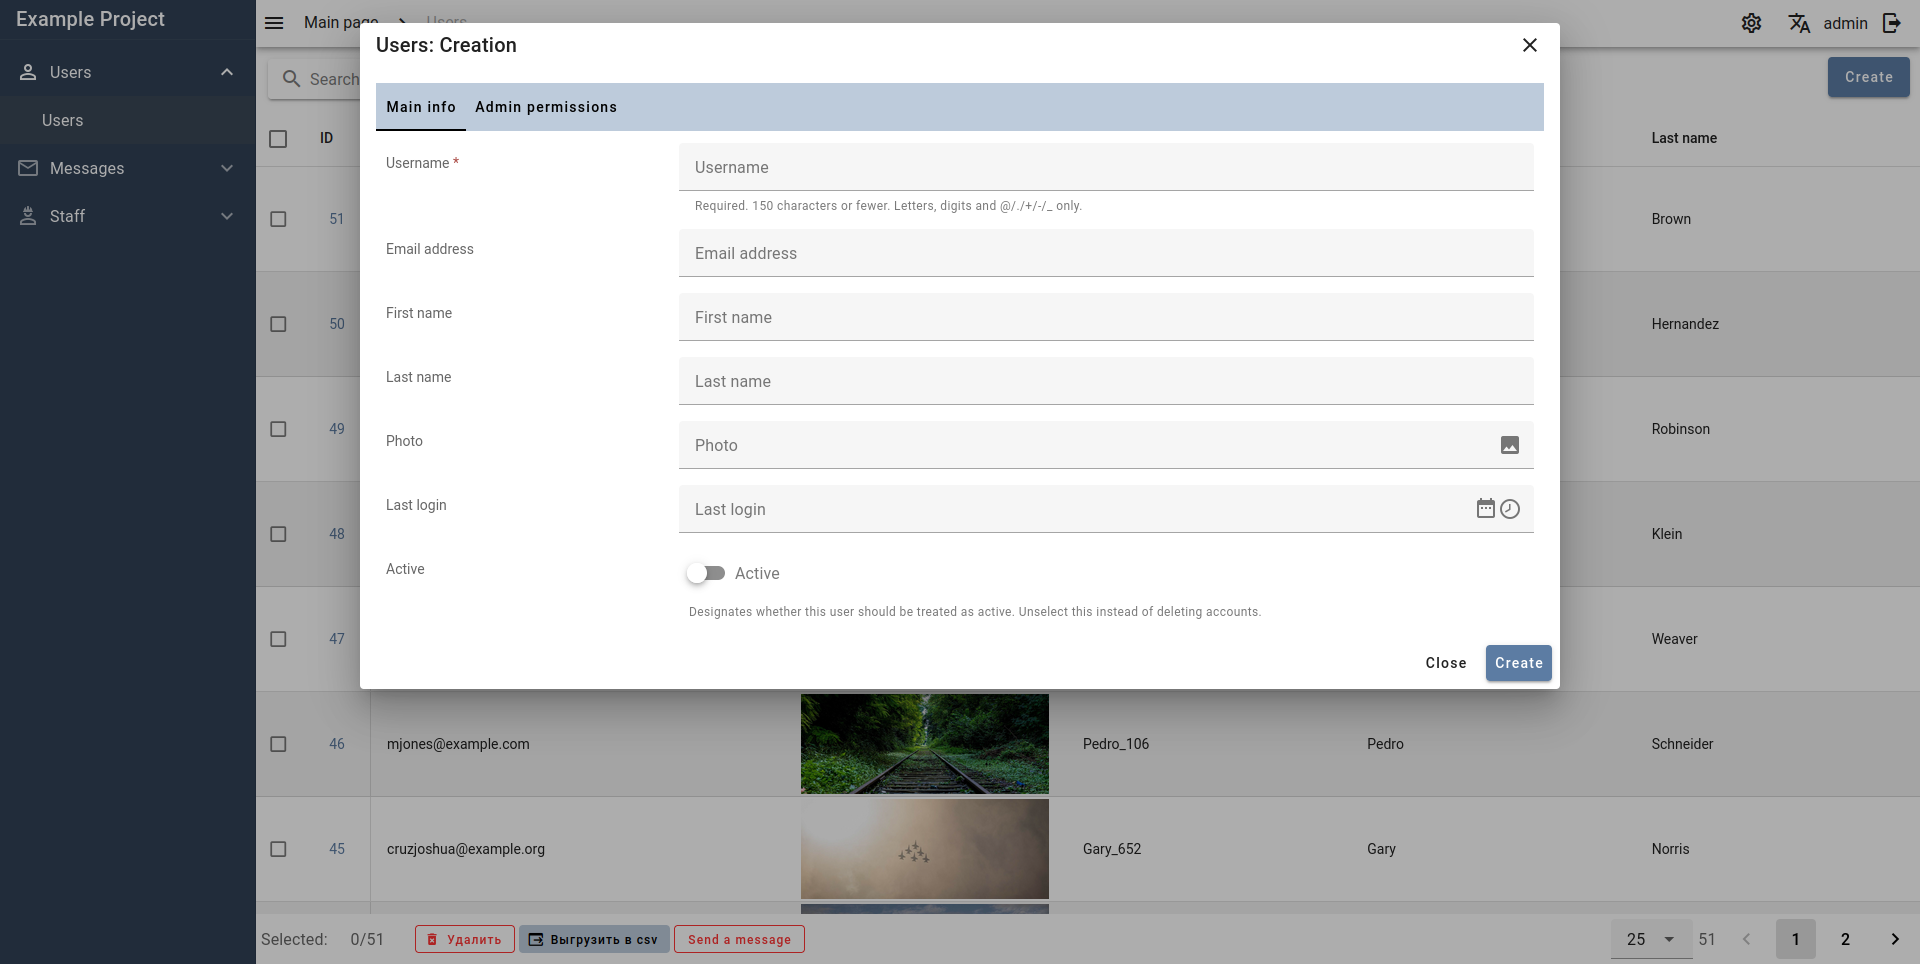Open calendar icon in Last login field
Screen dimensions: 1920x964
[1486, 508]
